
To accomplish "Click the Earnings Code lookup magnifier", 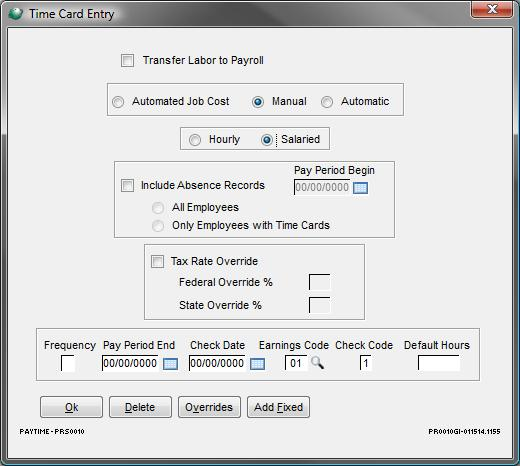I will coord(317,363).
